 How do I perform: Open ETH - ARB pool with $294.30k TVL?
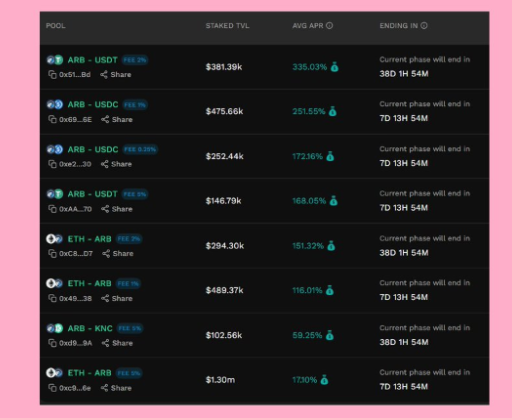[89, 239]
